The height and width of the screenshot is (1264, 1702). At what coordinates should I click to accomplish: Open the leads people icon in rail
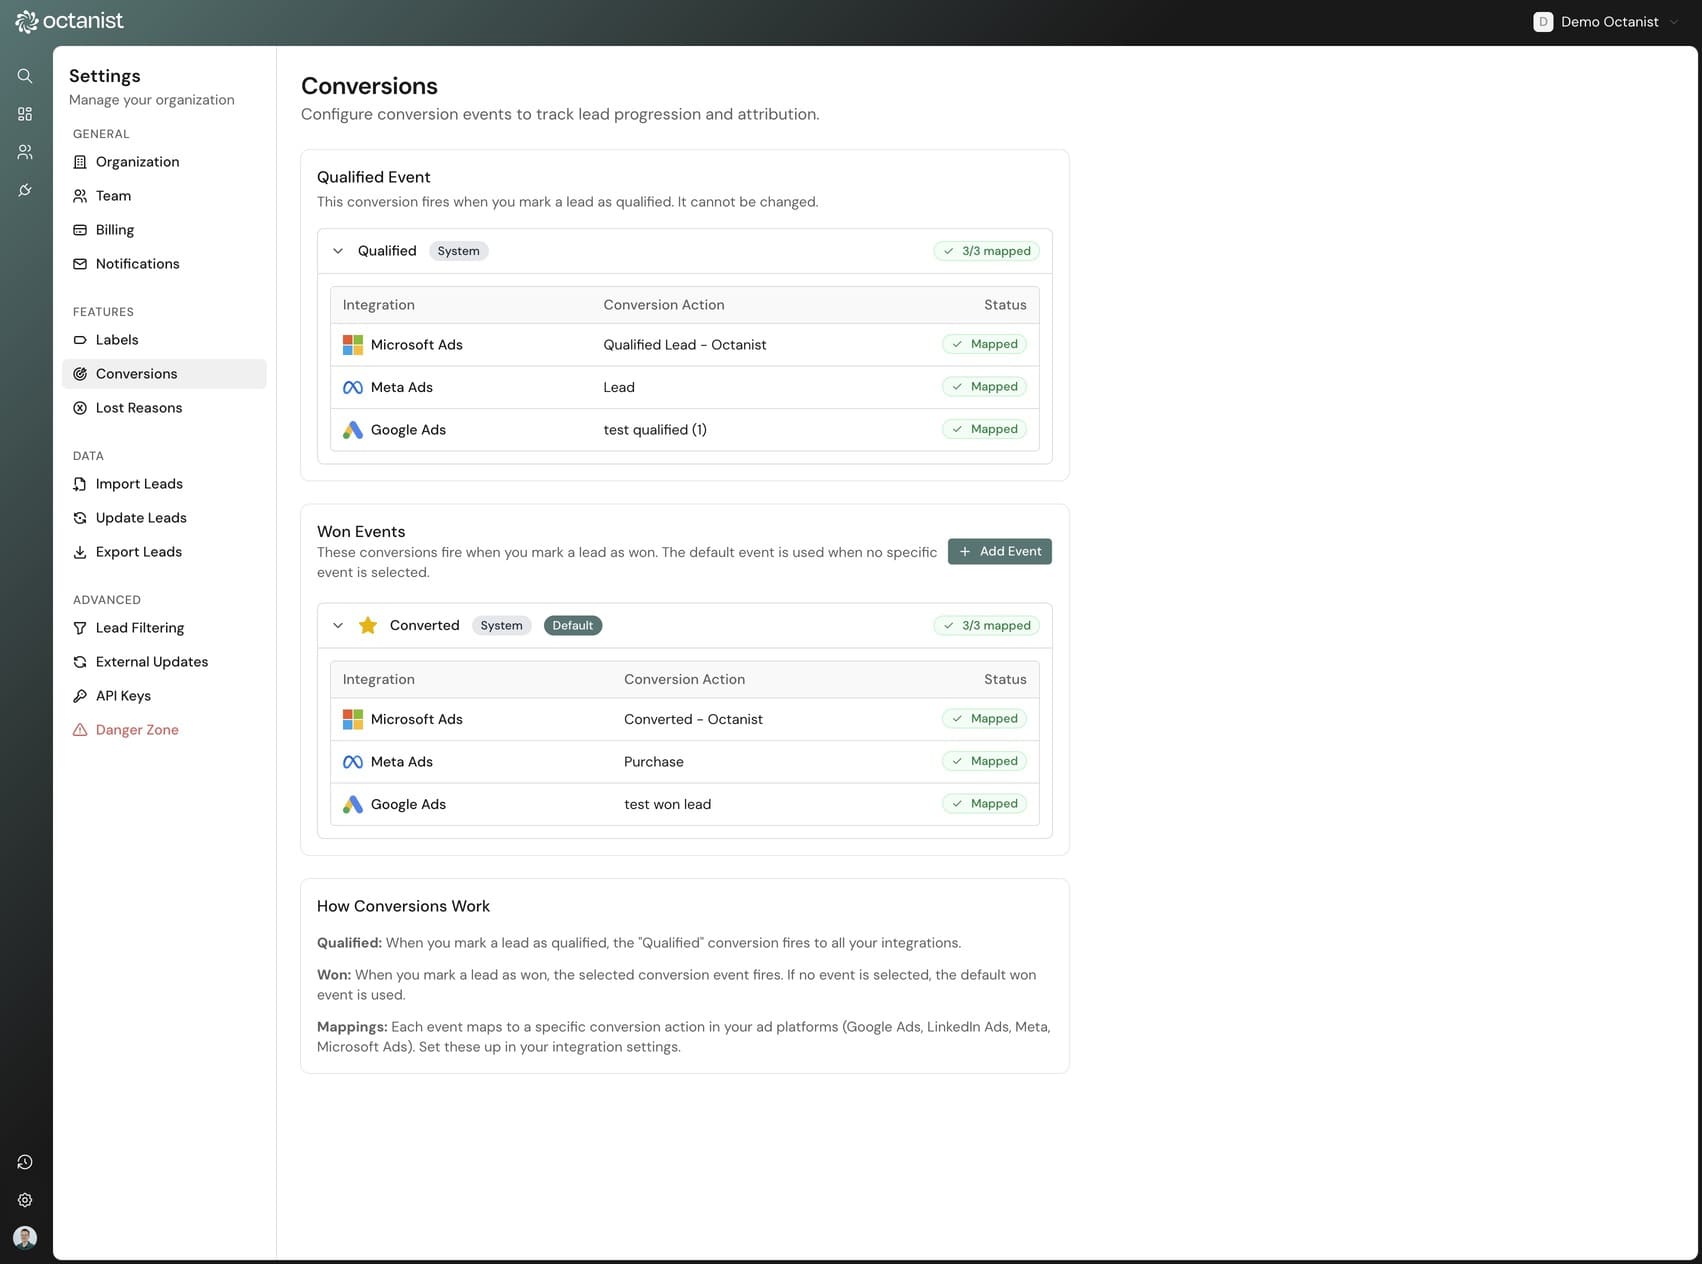point(25,152)
